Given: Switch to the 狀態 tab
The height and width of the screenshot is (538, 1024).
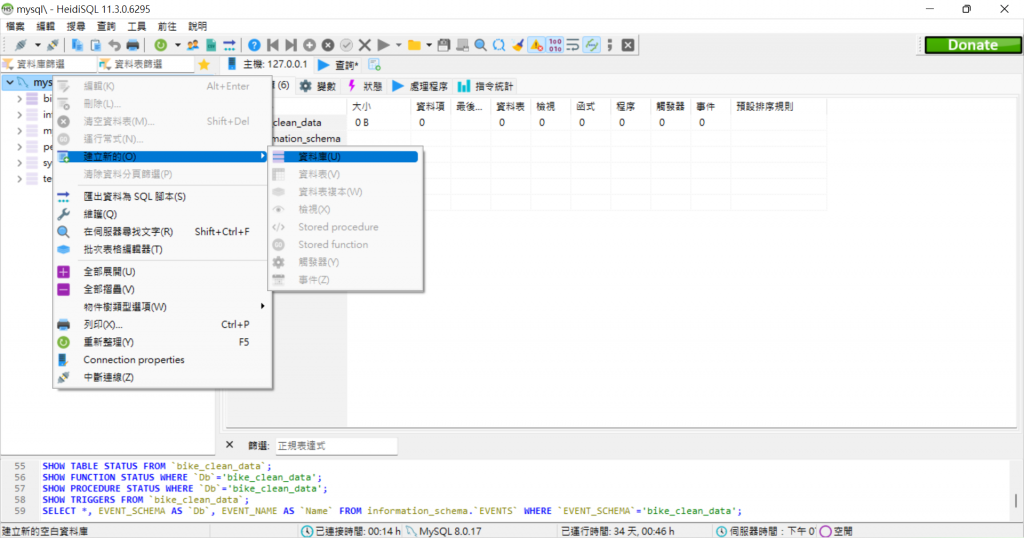Looking at the screenshot, I should (365, 86).
